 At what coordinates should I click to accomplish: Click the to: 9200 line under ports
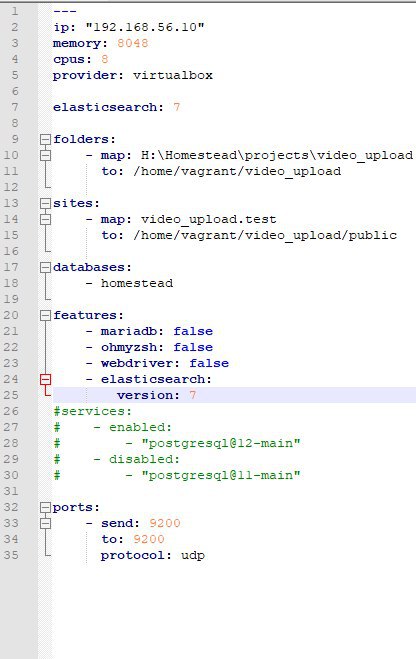[133, 539]
